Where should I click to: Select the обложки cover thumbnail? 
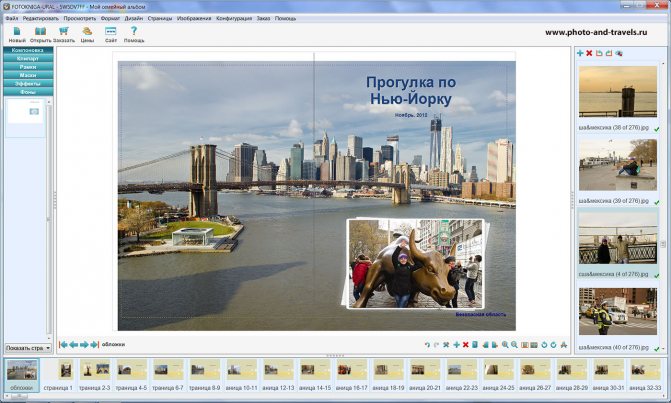coord(22,375)
